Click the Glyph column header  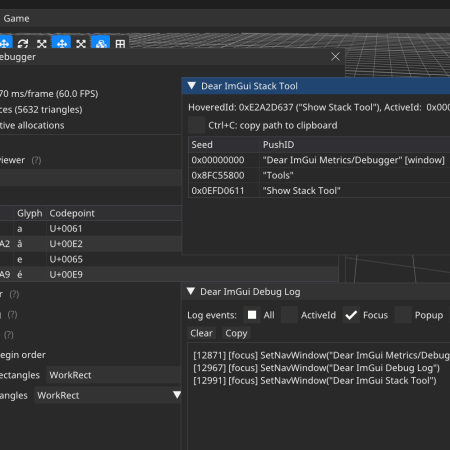30,213
